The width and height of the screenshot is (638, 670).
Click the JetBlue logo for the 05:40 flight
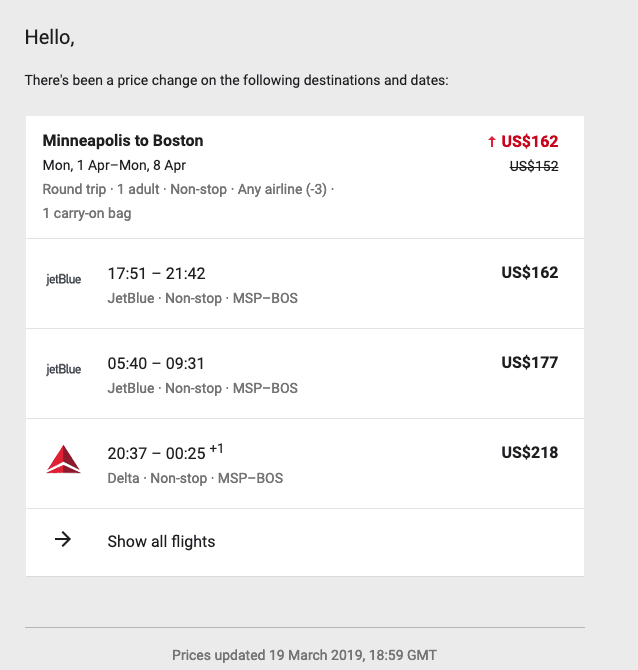coord(63,370)
